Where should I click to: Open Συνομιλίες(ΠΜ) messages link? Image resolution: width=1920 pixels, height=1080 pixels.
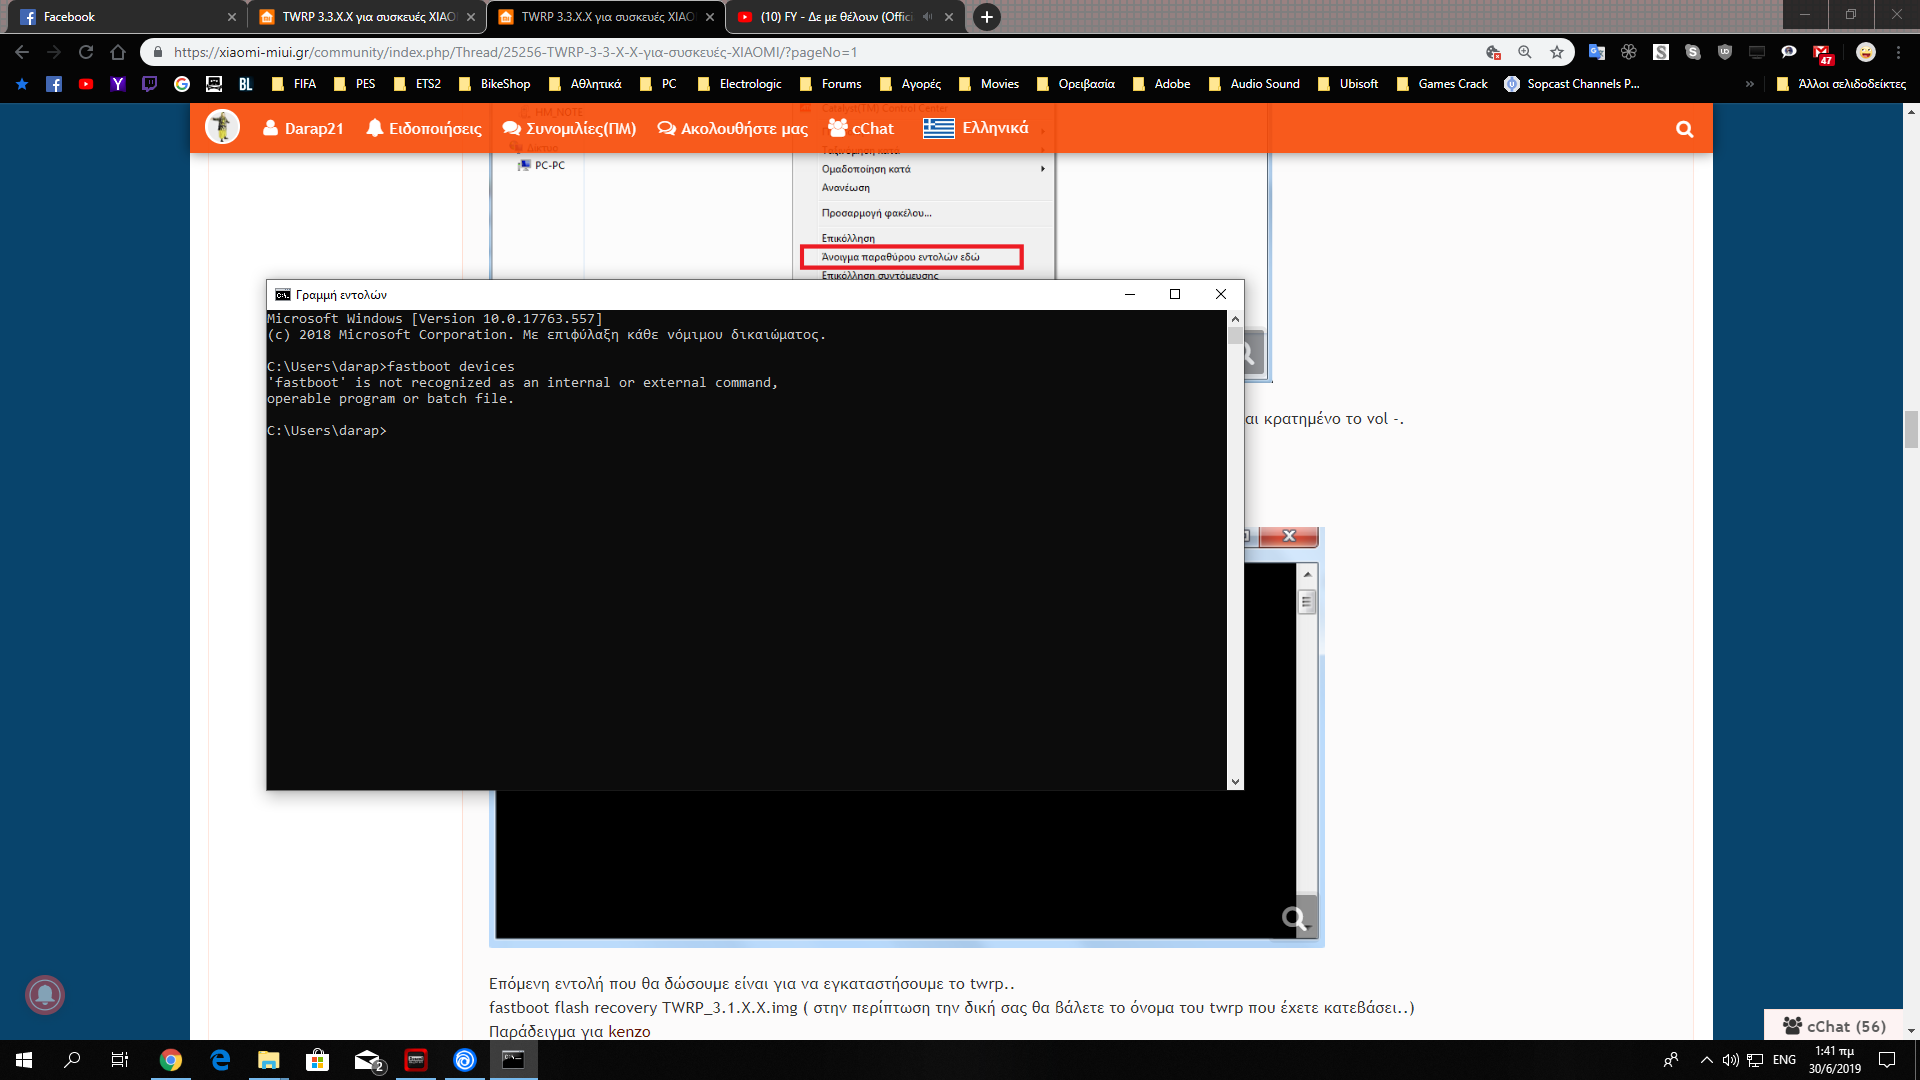[569, 129]
